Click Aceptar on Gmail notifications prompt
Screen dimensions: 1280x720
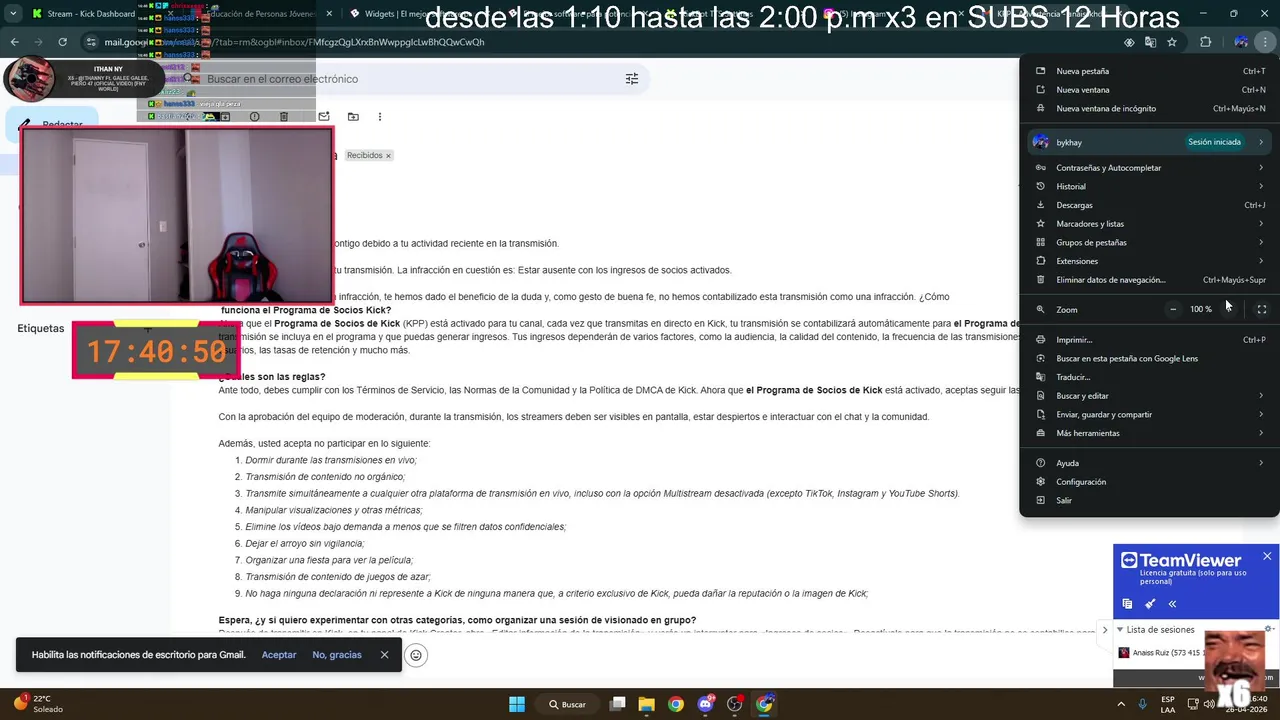coord(279,655)
